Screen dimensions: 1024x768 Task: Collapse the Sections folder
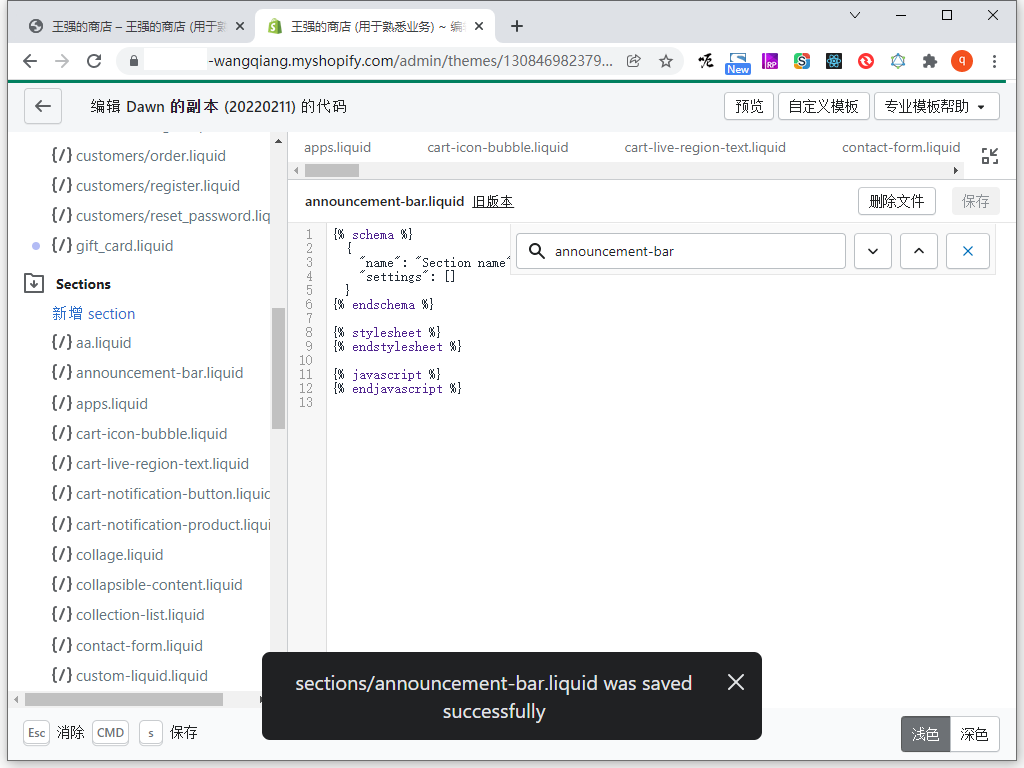[34, 284]
